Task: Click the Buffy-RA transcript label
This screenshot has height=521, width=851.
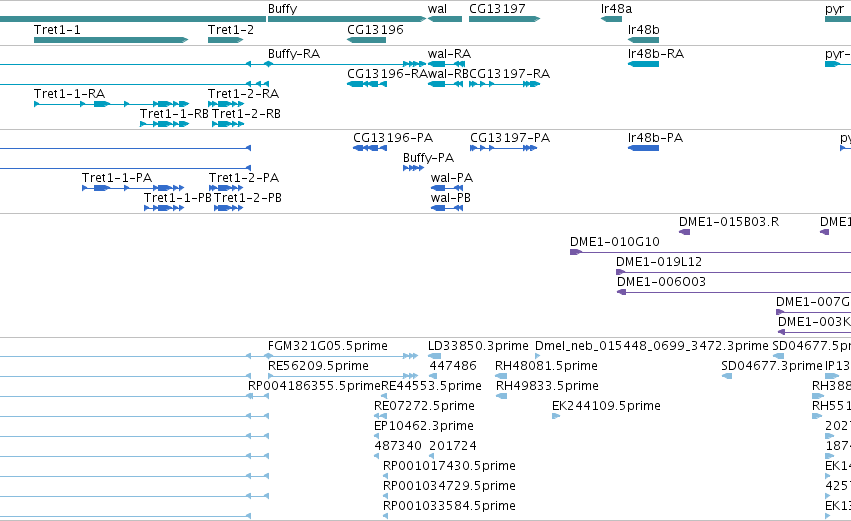Action: (x=294, y=54)
